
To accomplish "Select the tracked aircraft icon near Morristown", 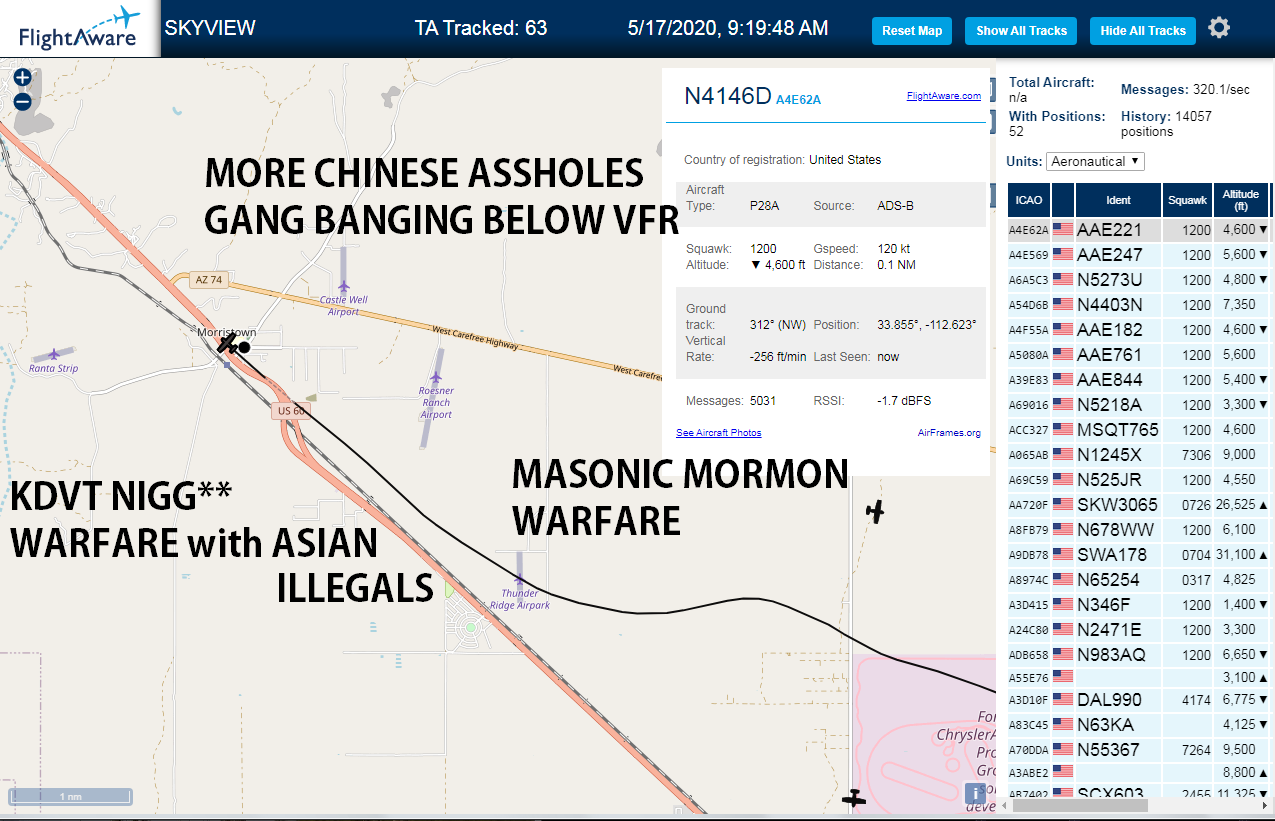I will coord(229,344).
